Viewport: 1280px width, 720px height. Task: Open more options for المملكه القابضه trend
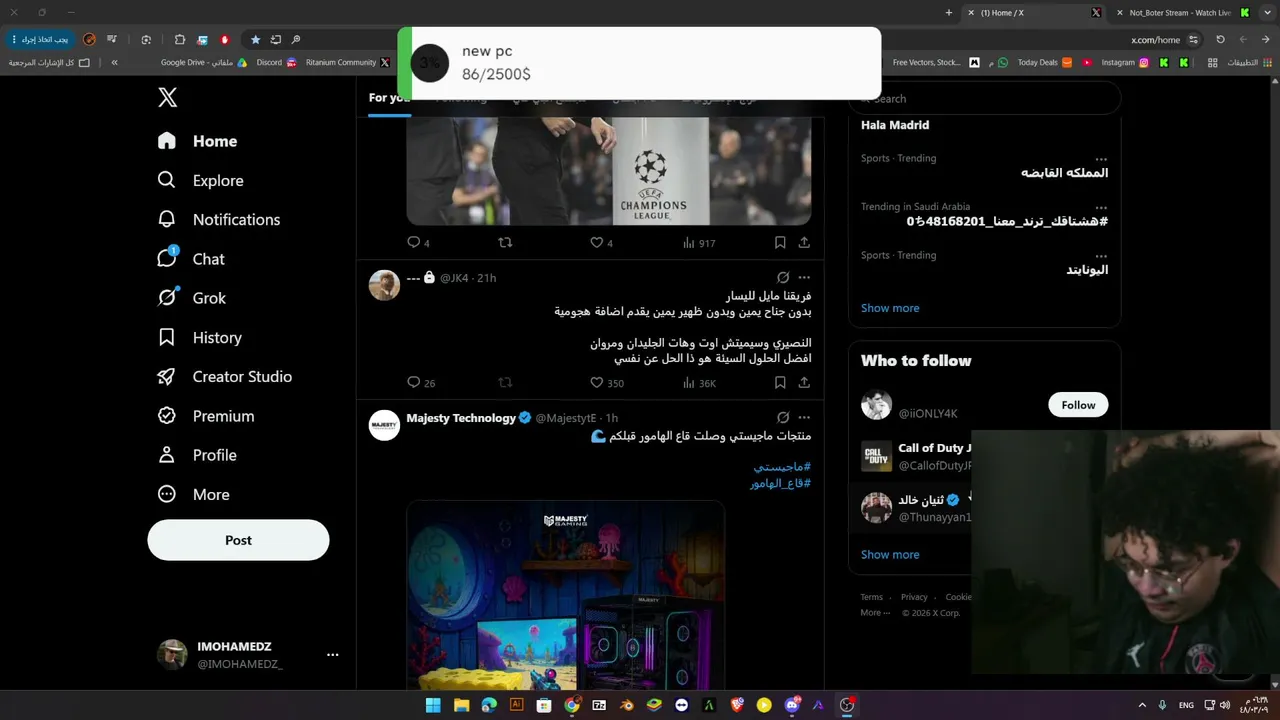(x=1101, y=159)
